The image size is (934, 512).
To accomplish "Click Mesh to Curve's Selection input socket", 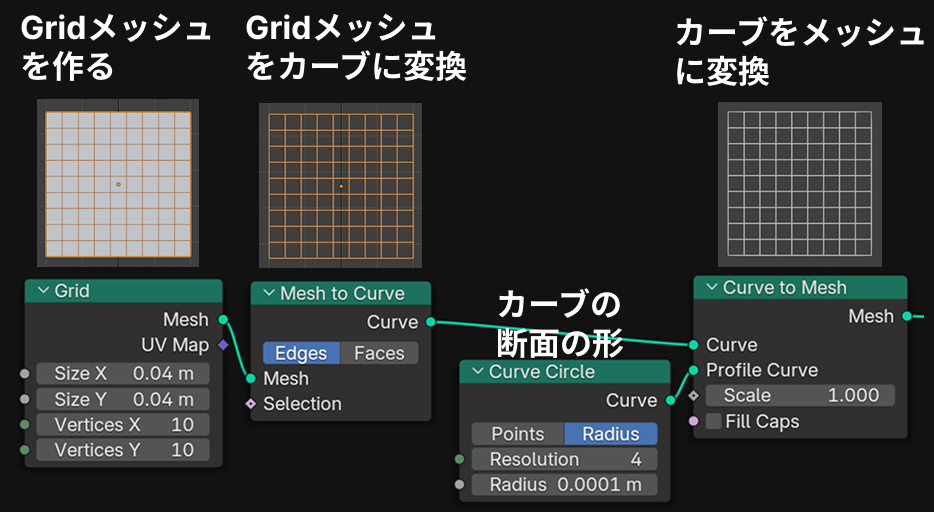I will [251, 404].
